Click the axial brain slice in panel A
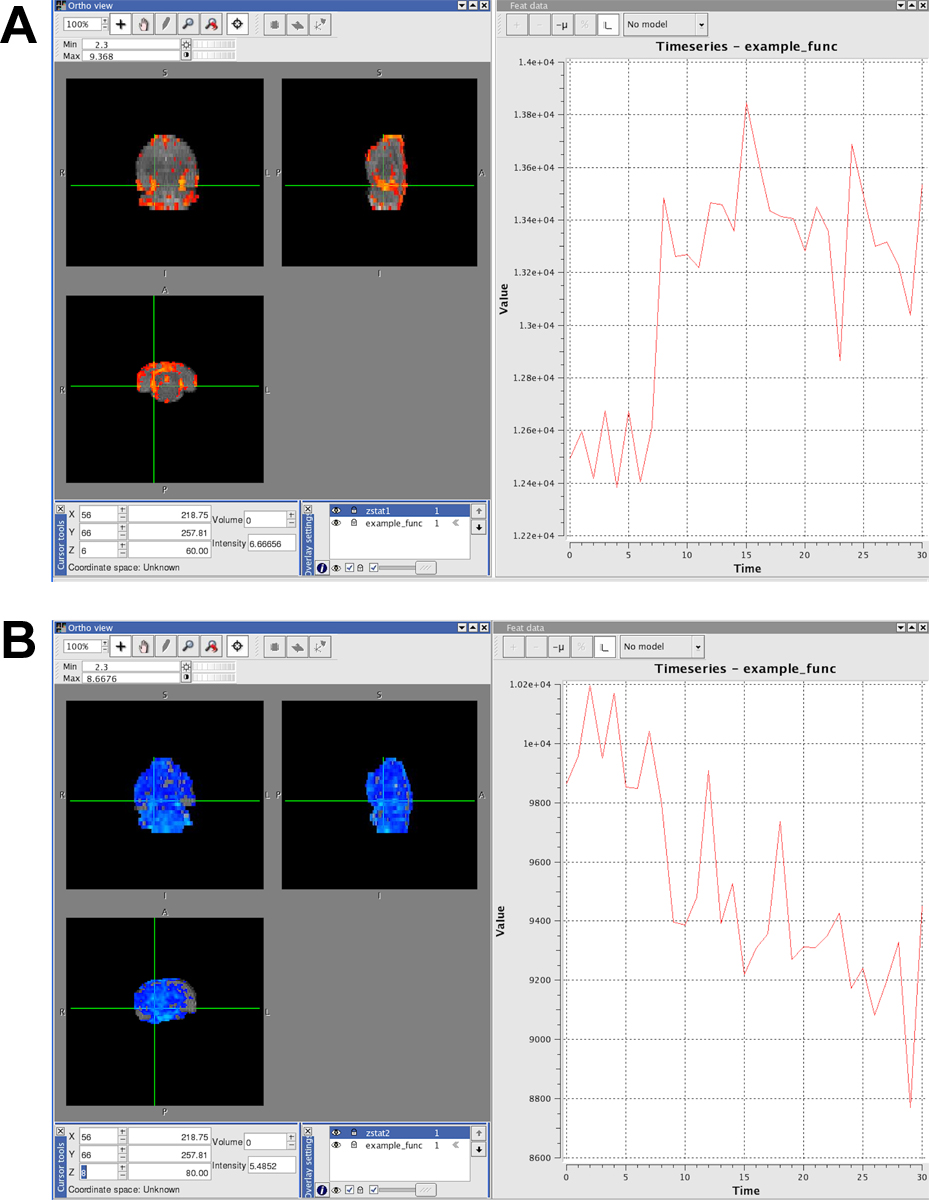This screenshot has width=929, height=1200. click(x=165, y=381)
